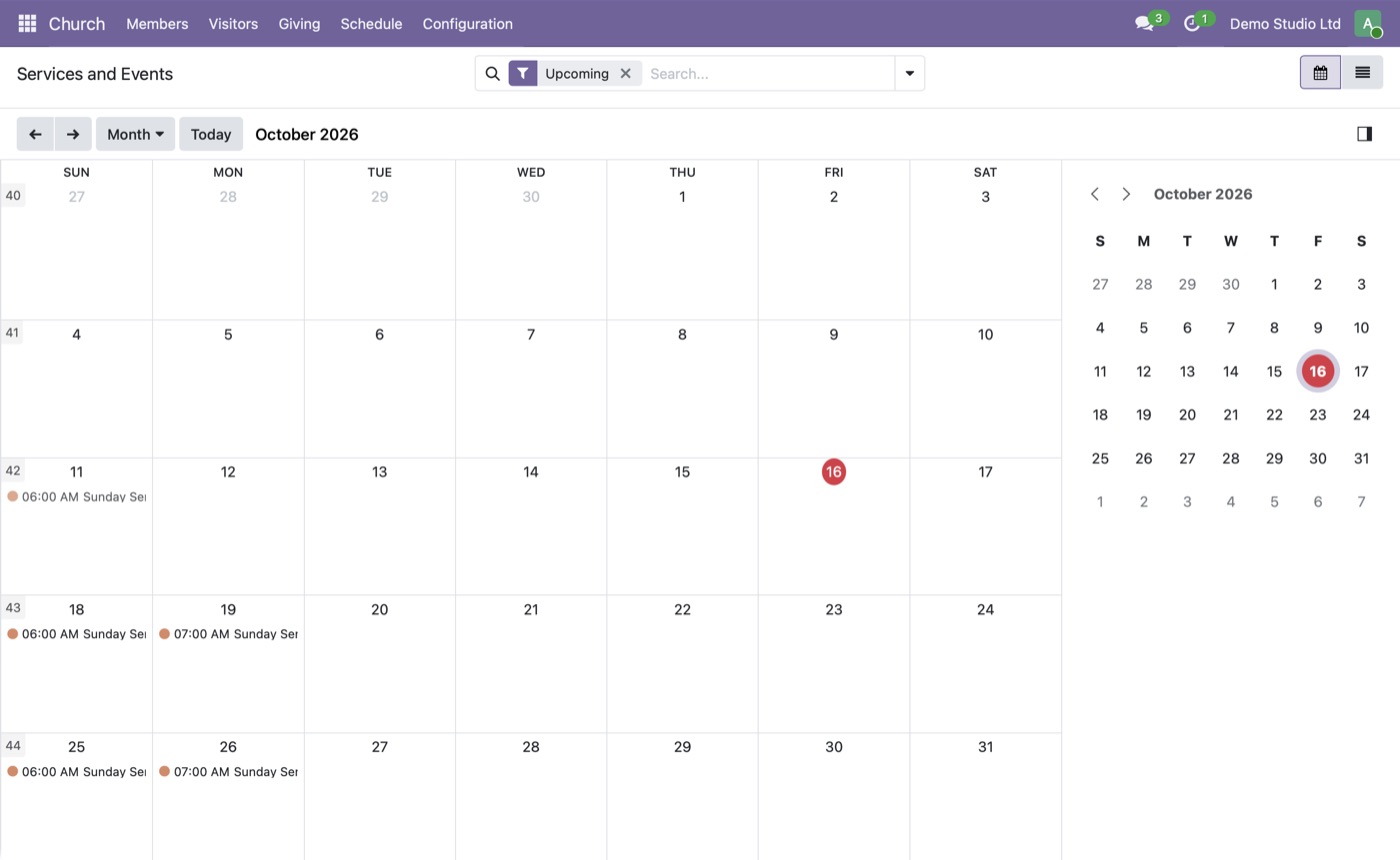This screenshot has width=1400, height=860.
Task: Click the Today button
Action: pyautogui.click(x=211, y=134)
